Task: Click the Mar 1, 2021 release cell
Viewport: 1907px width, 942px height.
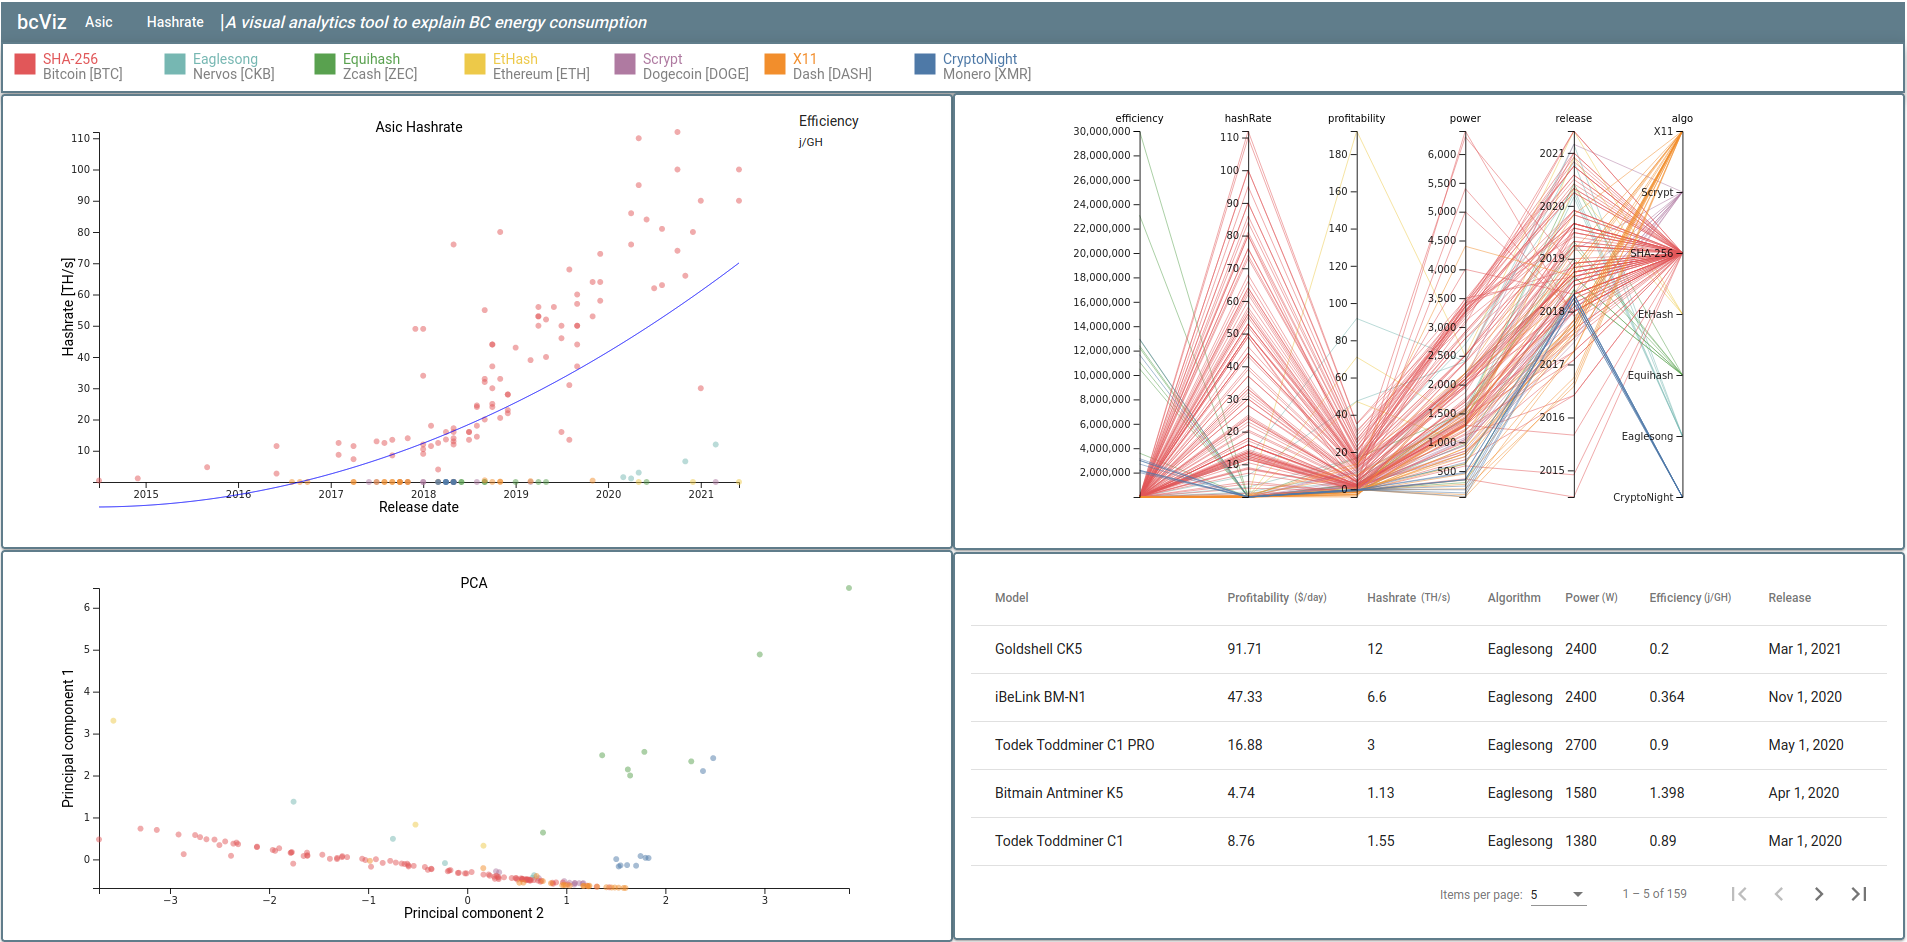Action: click(x=1804, y=649)
